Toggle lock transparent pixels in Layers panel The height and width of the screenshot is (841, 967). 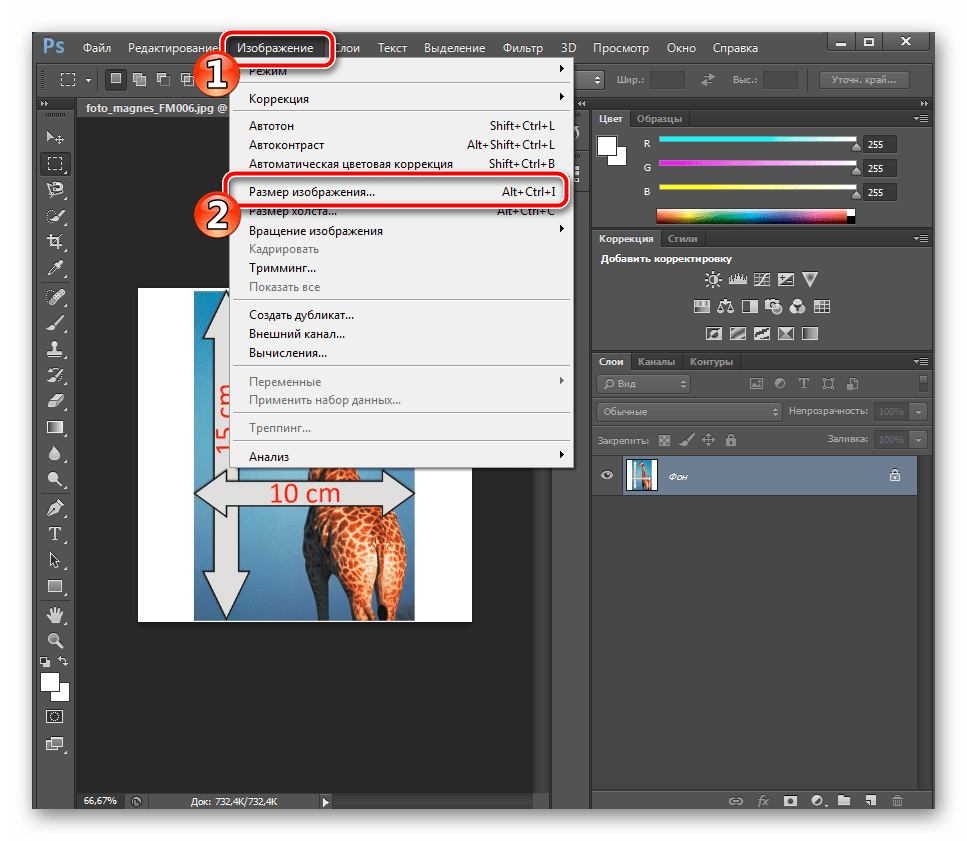pos(664,439)
